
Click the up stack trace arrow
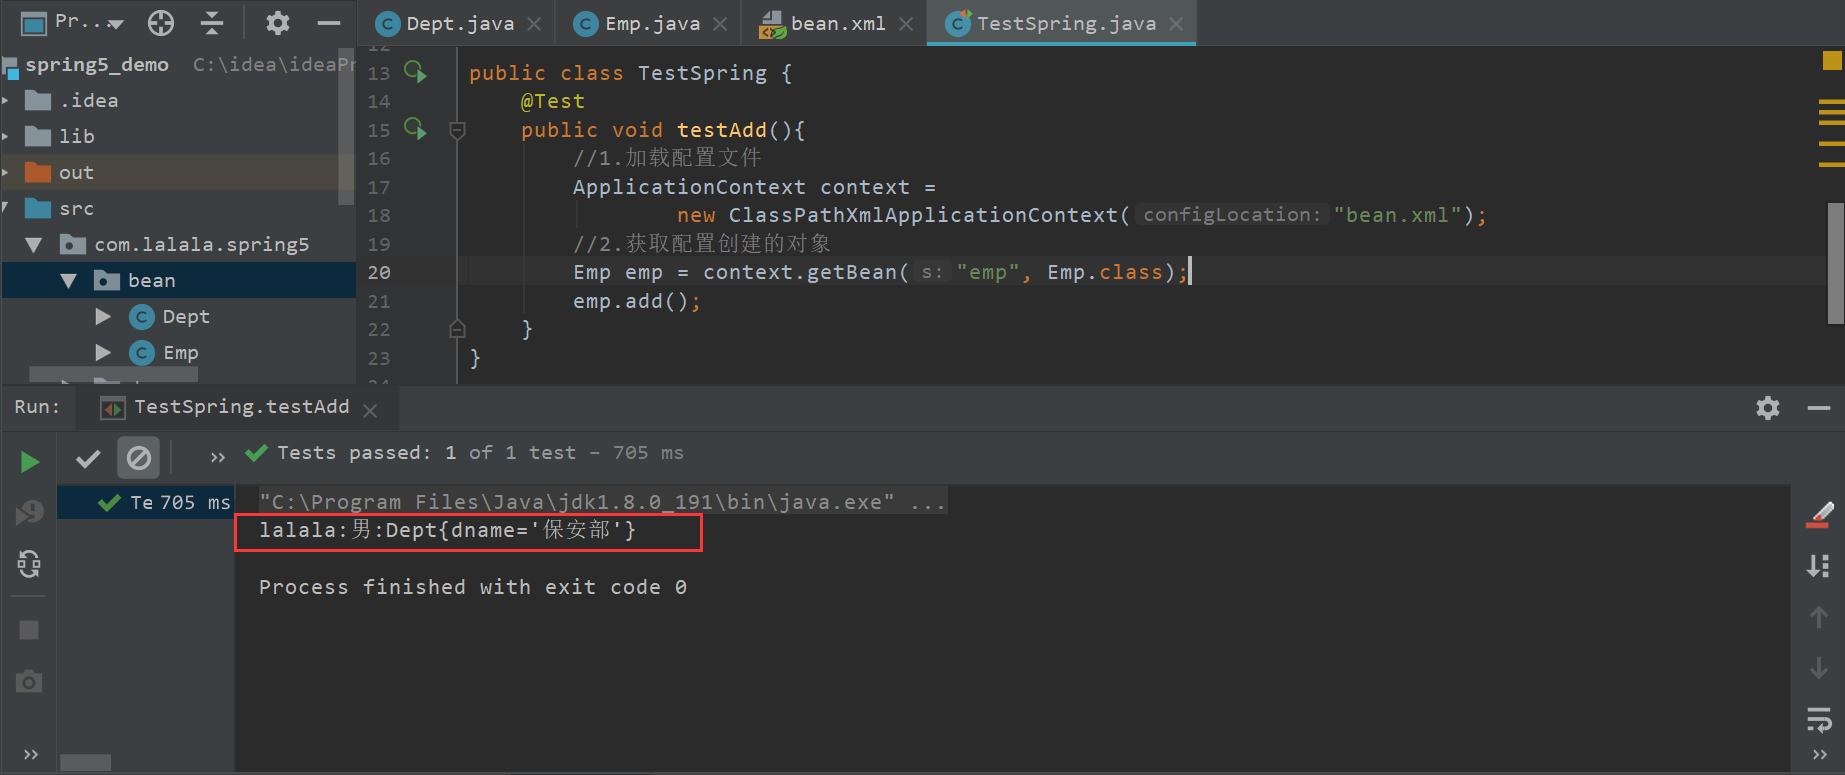pyautogui.click(x=1820, y=617)
